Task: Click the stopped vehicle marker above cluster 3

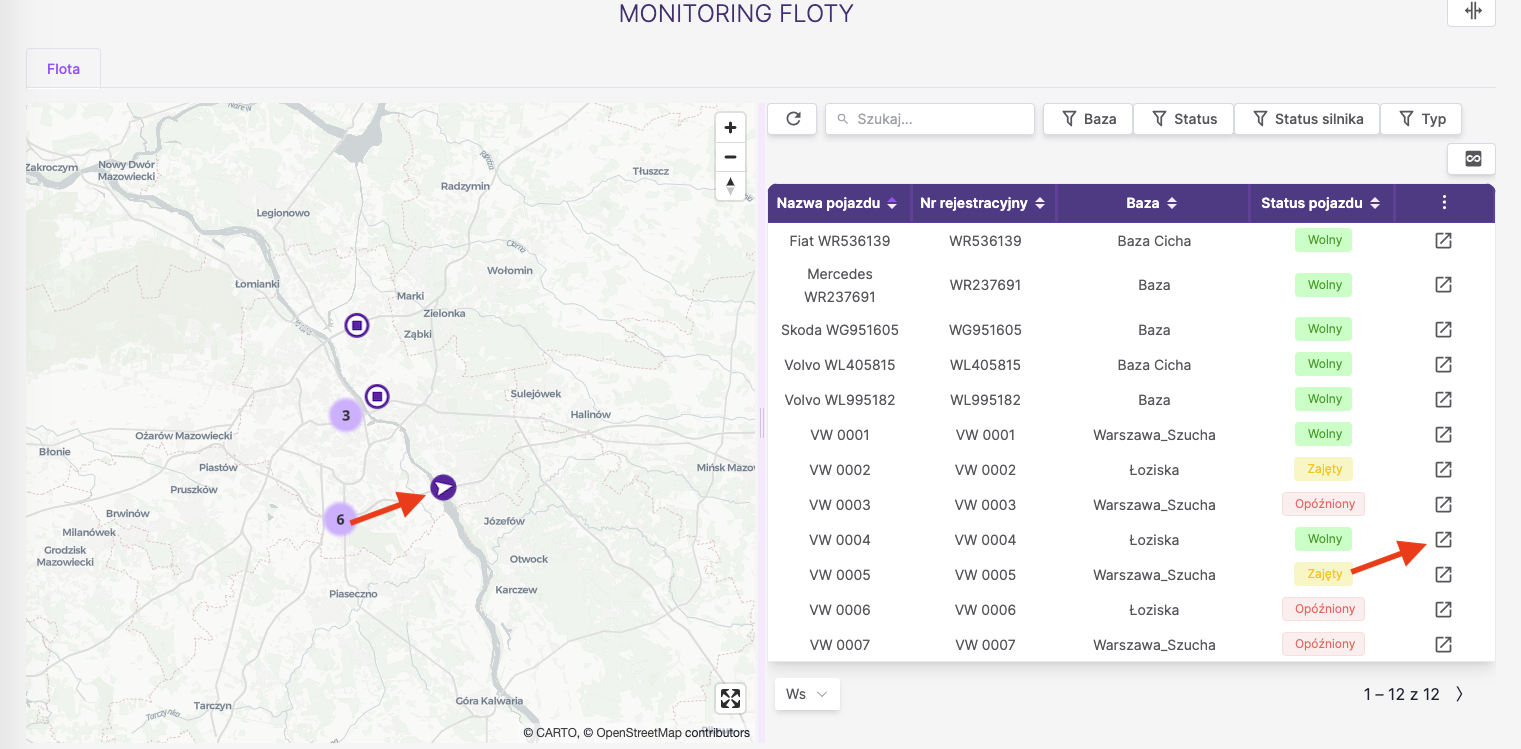Action: point(377,397)
